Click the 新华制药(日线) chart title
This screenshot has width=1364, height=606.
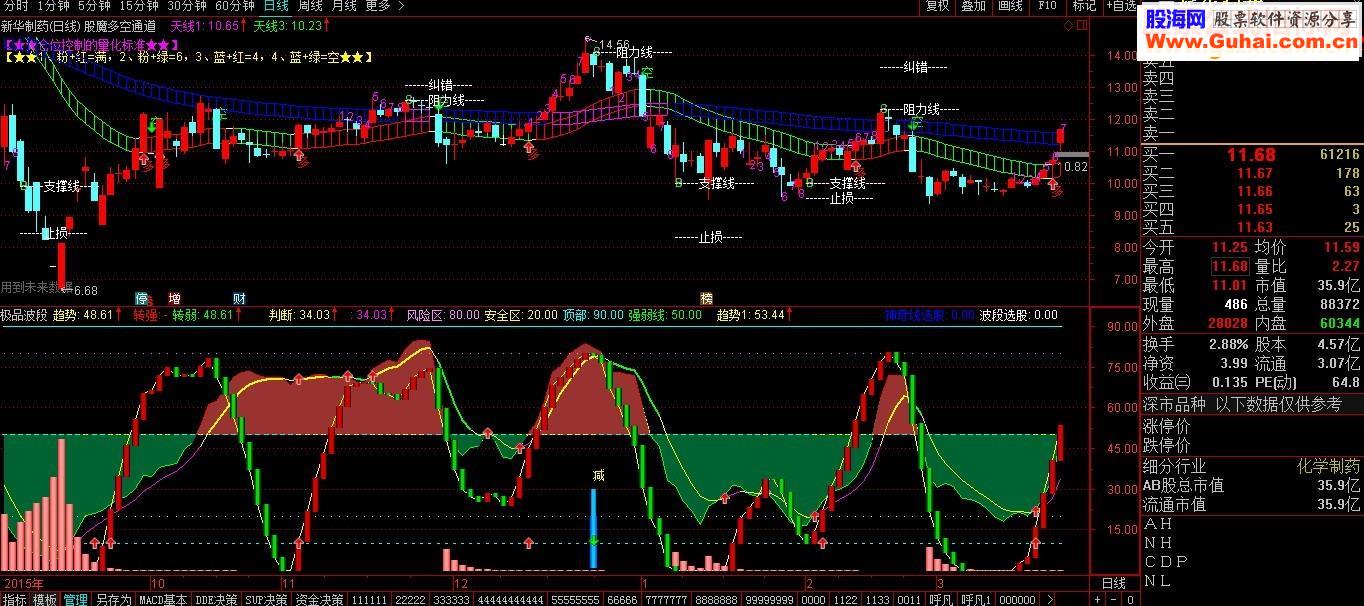tap(42, 27)
